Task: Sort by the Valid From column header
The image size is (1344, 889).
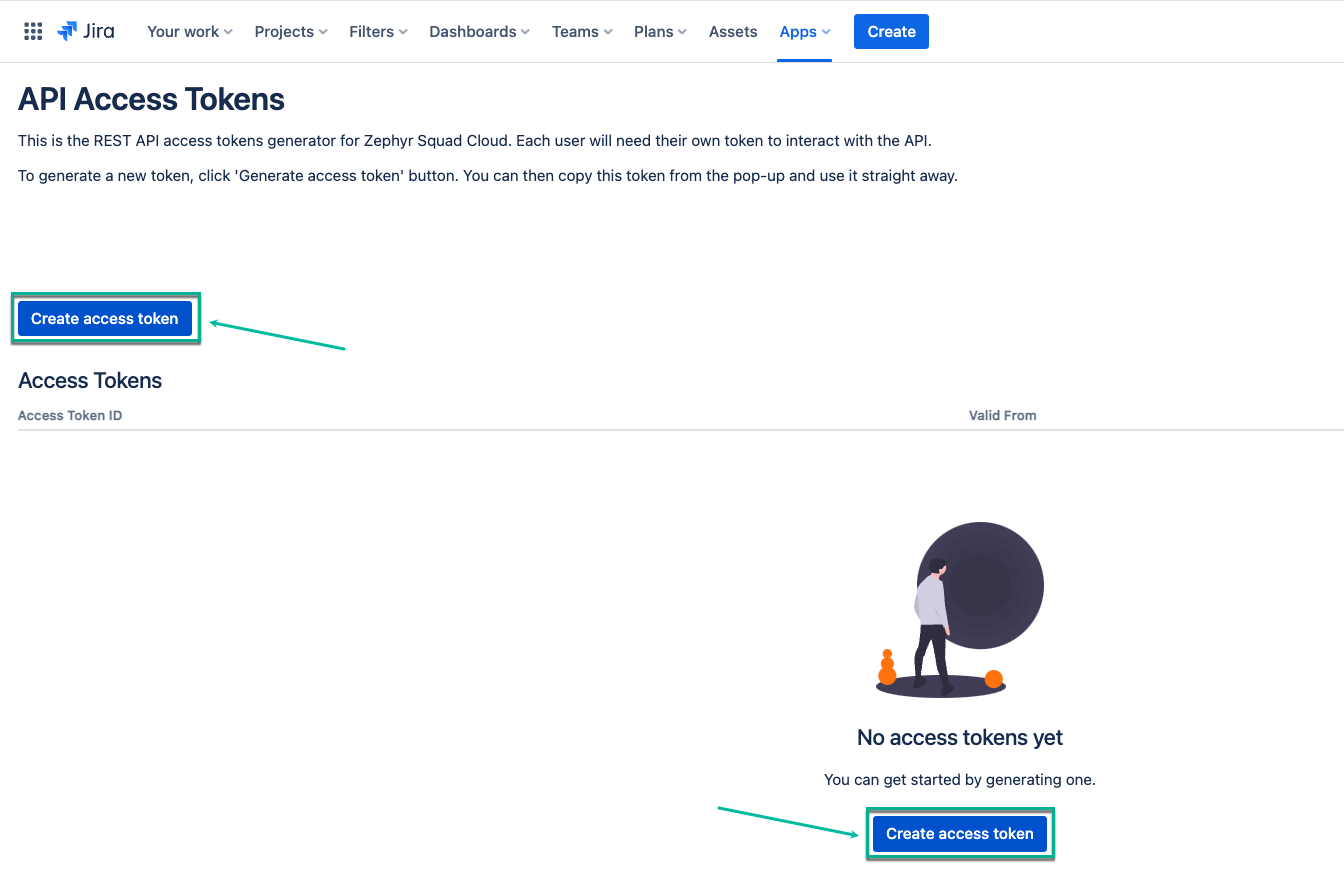Action: 1003,415
